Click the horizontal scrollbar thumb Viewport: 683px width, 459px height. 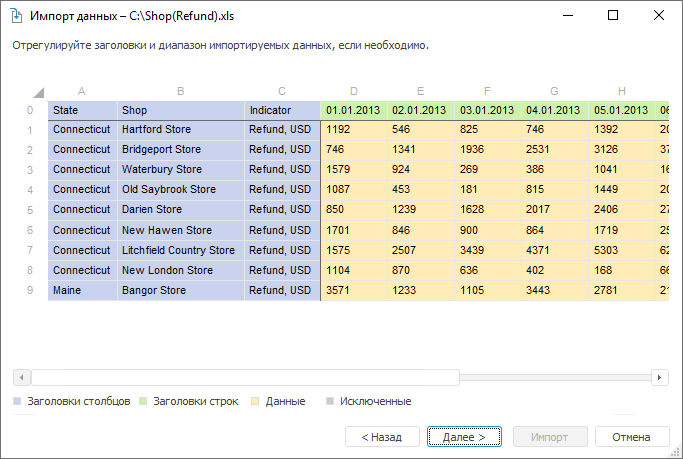[x=245, y=377]
